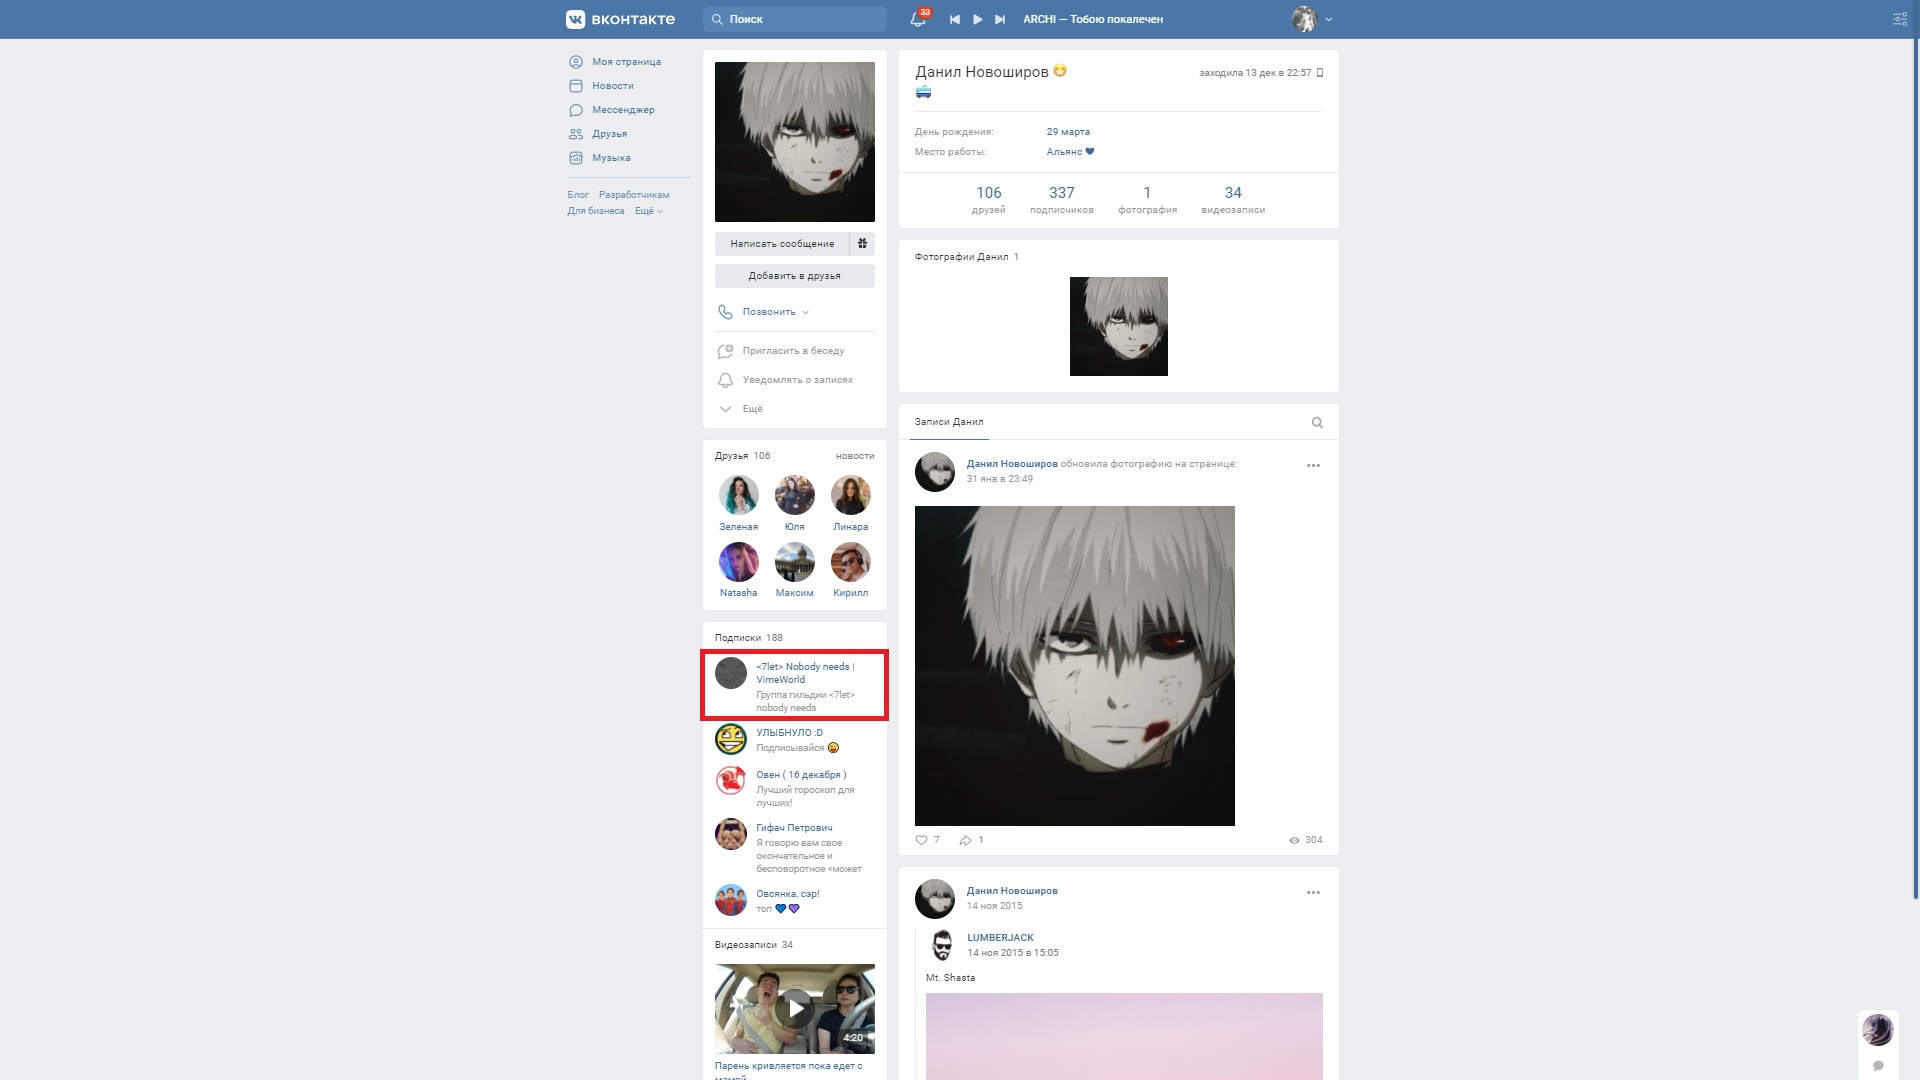Open options menu of first wall post
The width and height of the screenshot is (1920, 1080).
coord(1313,465)
